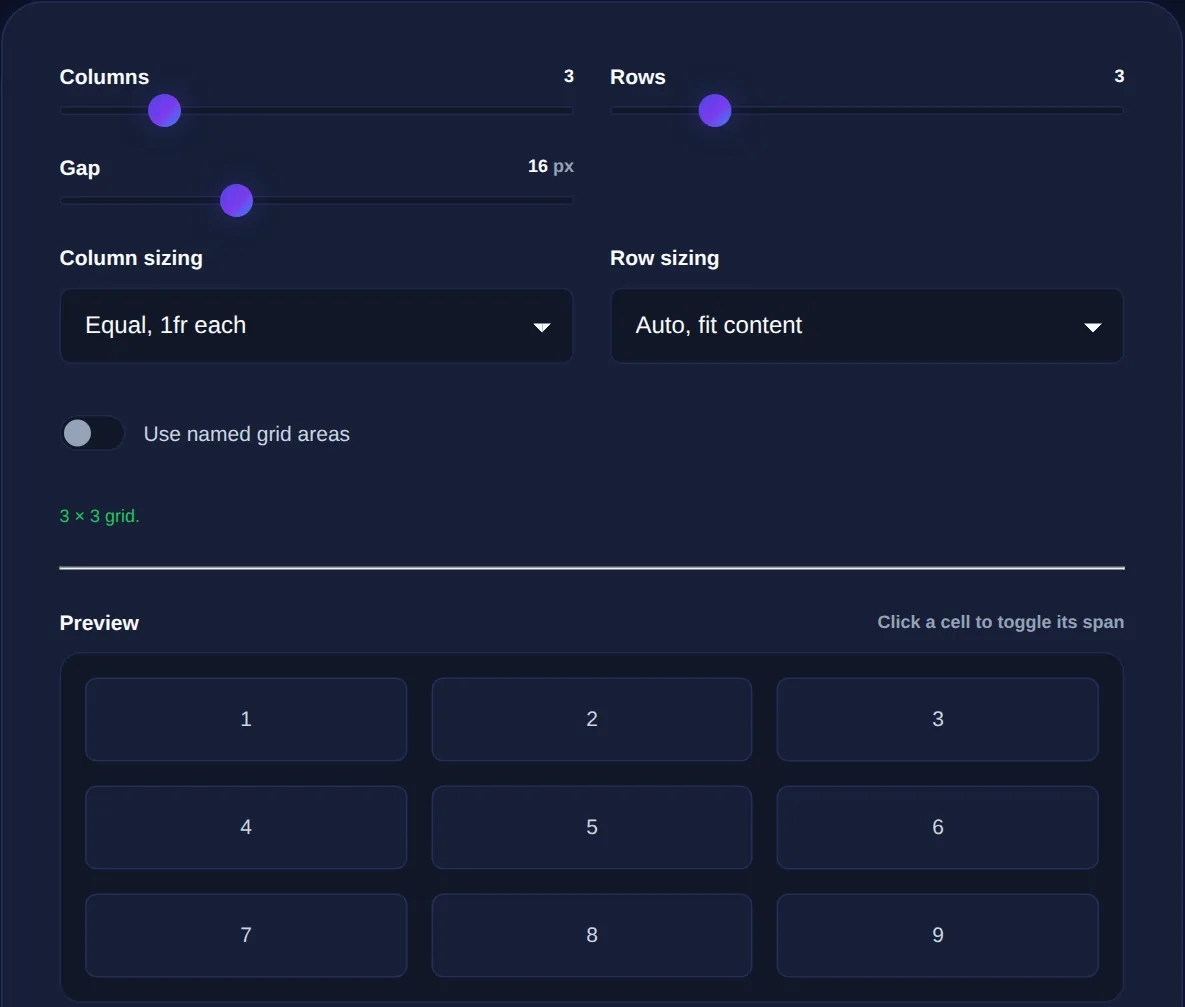This screenshot has width=1185, height=1007.
Task: Toggle span of preview cell 6
Action: click(937, 827)
